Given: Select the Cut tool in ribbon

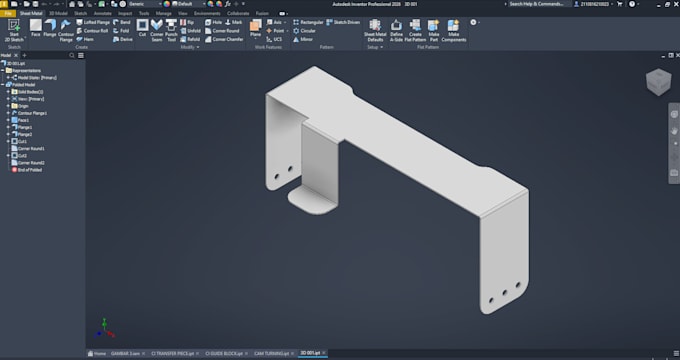Looking at the screenshot, I should [x=142, y=28].
